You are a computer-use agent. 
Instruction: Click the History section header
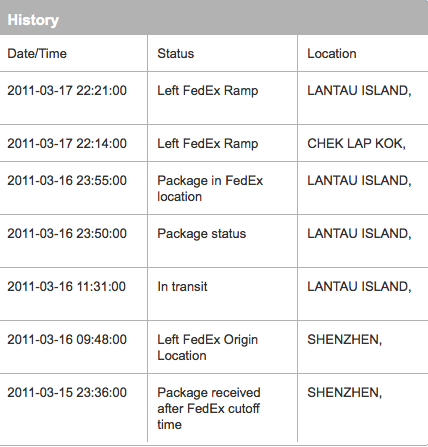pos(33,20)
